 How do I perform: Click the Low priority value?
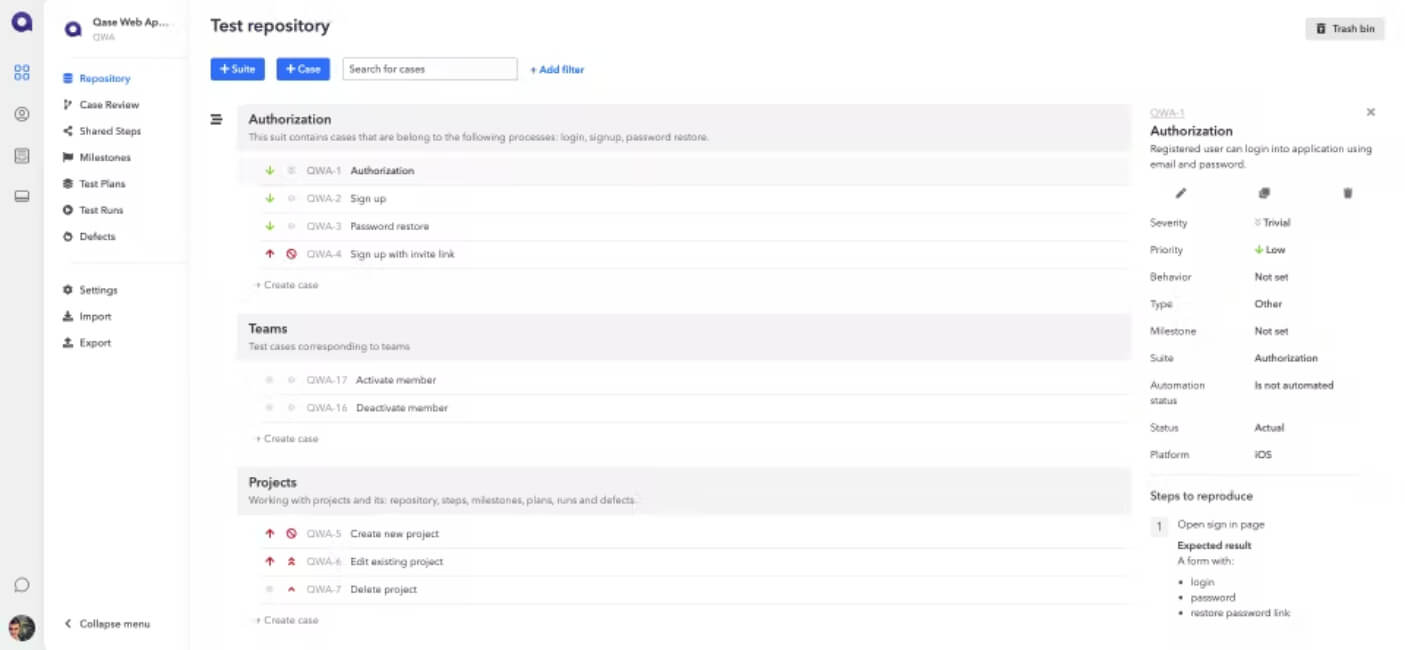(1270, 250)
